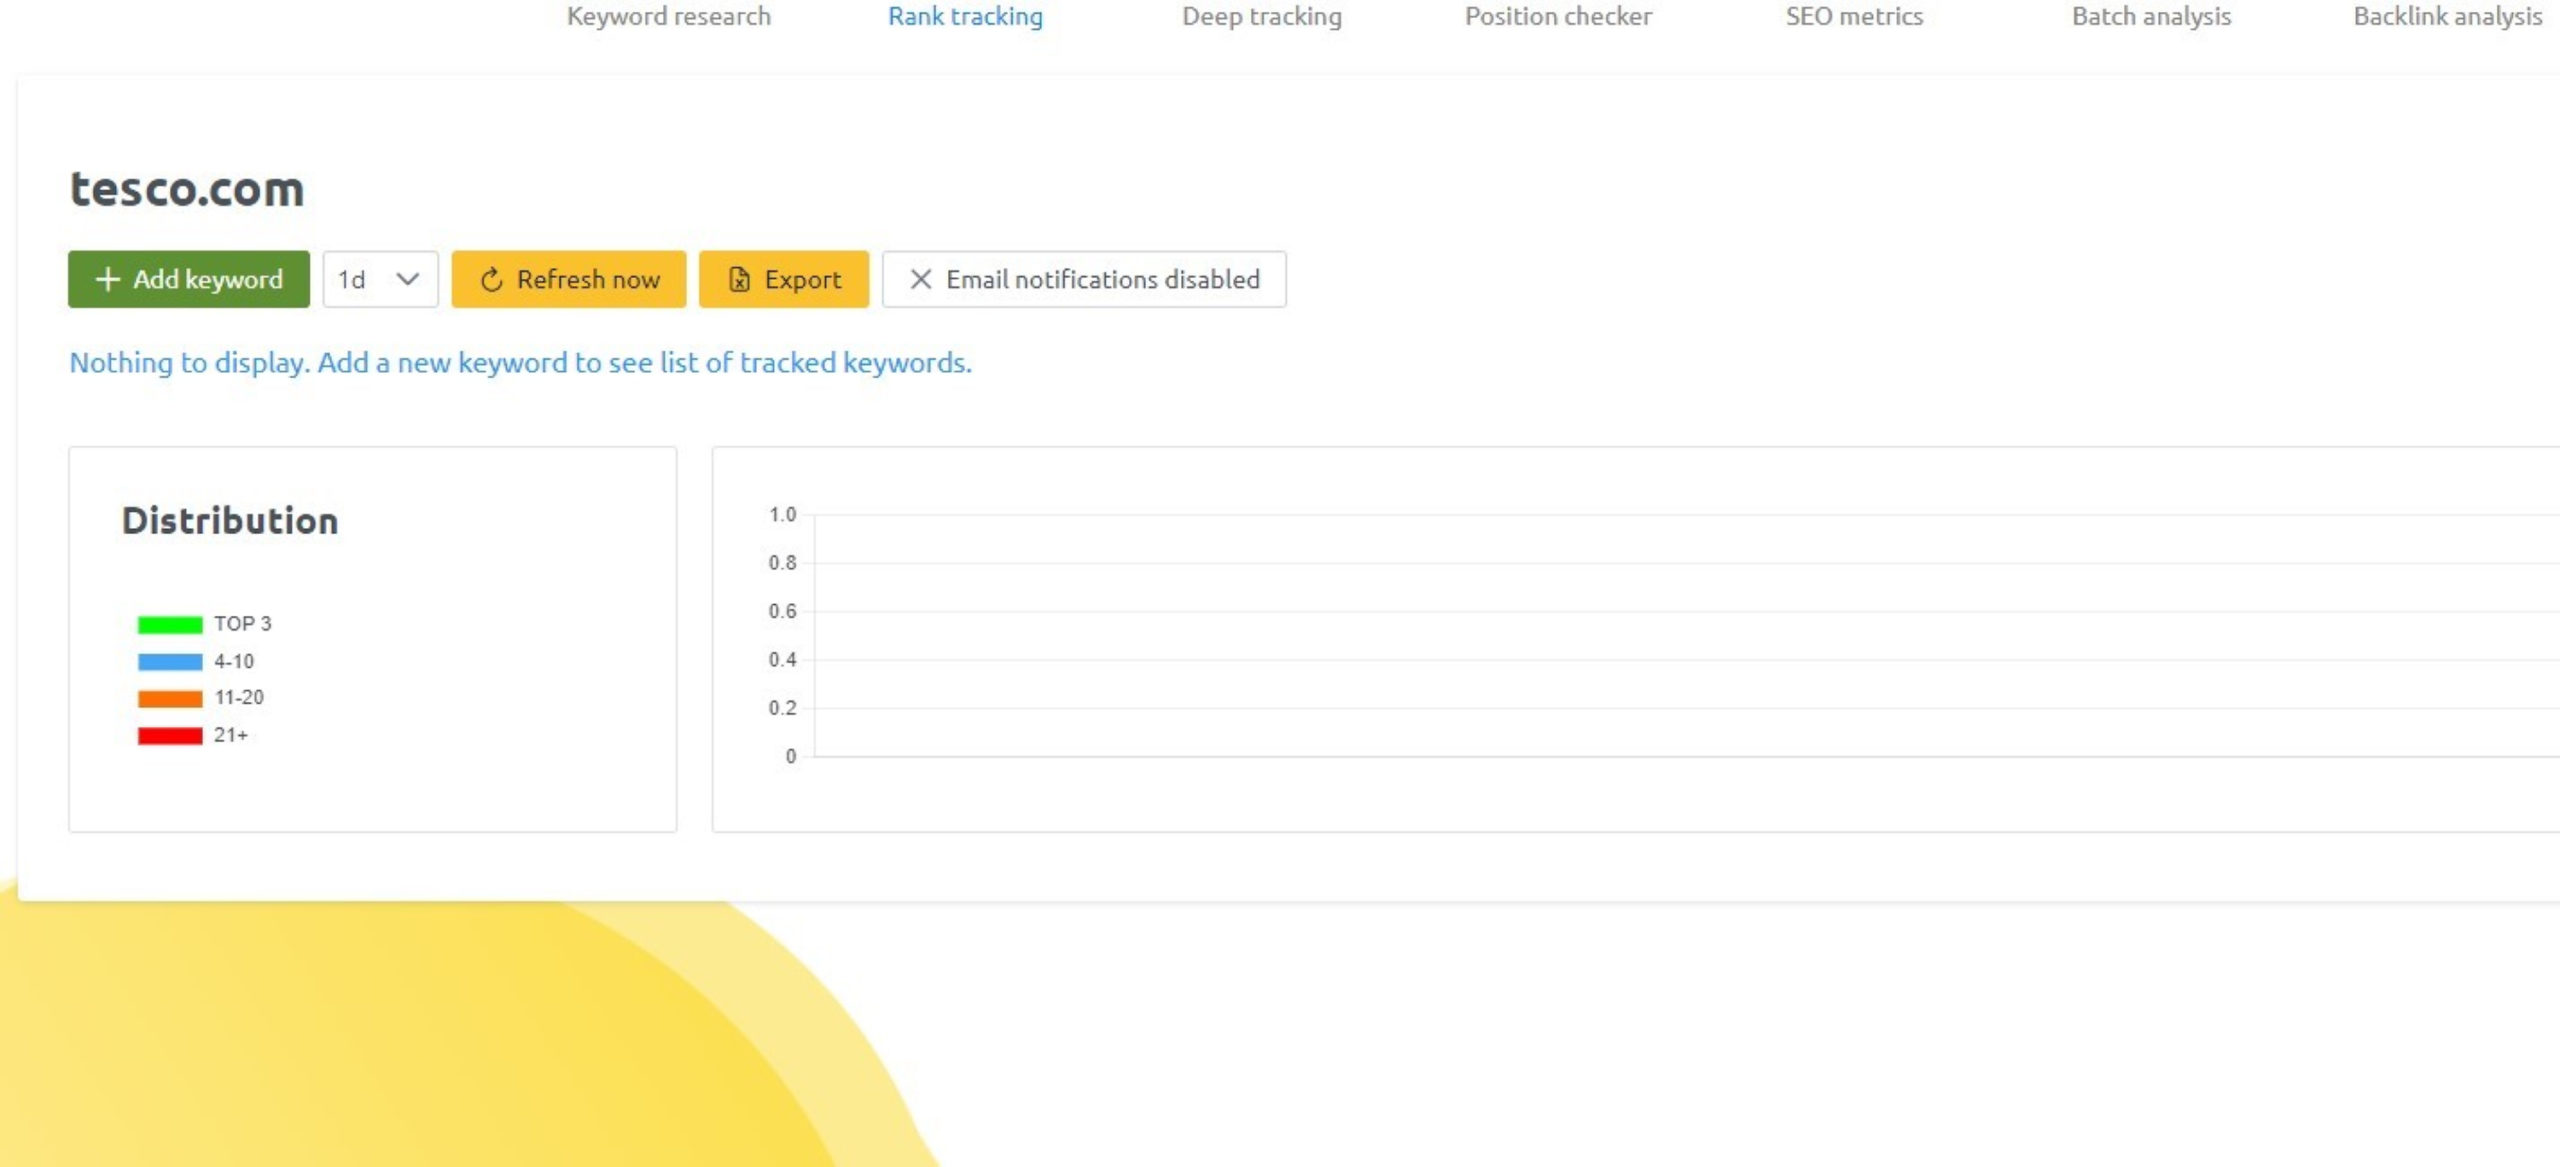Viewport: 2560px width, 1167px height.
Task: Toggle the Email notifications disabled button
Action: click(1084, 279)
